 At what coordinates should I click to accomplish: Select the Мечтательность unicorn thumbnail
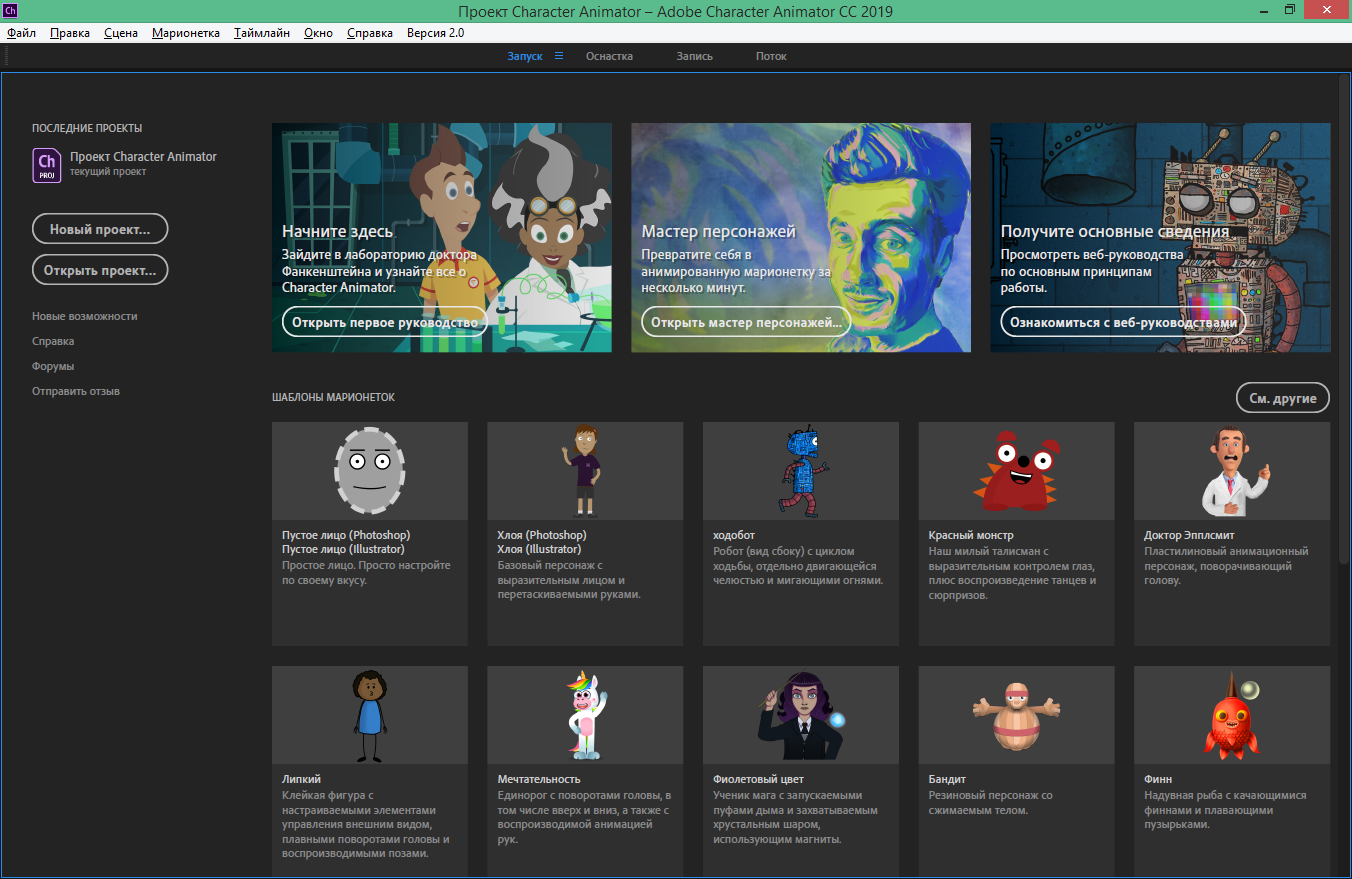585,715
